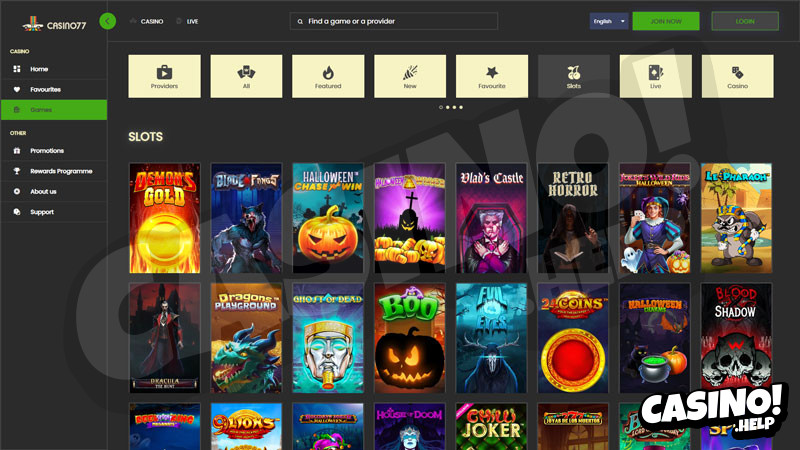Image resolution: width=800 pixels, height=450 pixels.
Task: Open the Halloween Charms slot
Action: coord(655,338)
